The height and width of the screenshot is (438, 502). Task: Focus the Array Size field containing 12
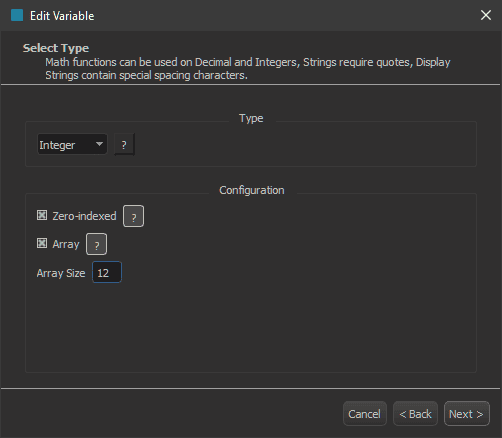click(x=107, y=272)
